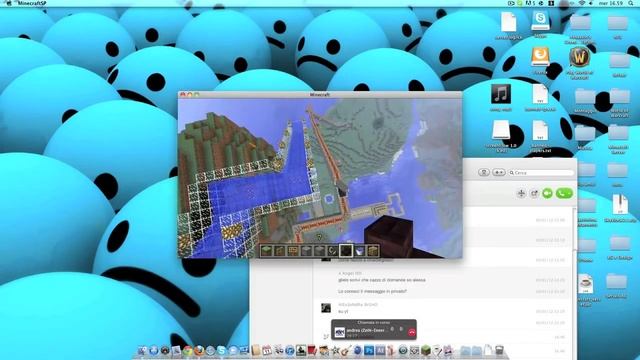Select the selected dark obsidian hotbar slot
Screen dimensions: 640x360
click(346, 251)
